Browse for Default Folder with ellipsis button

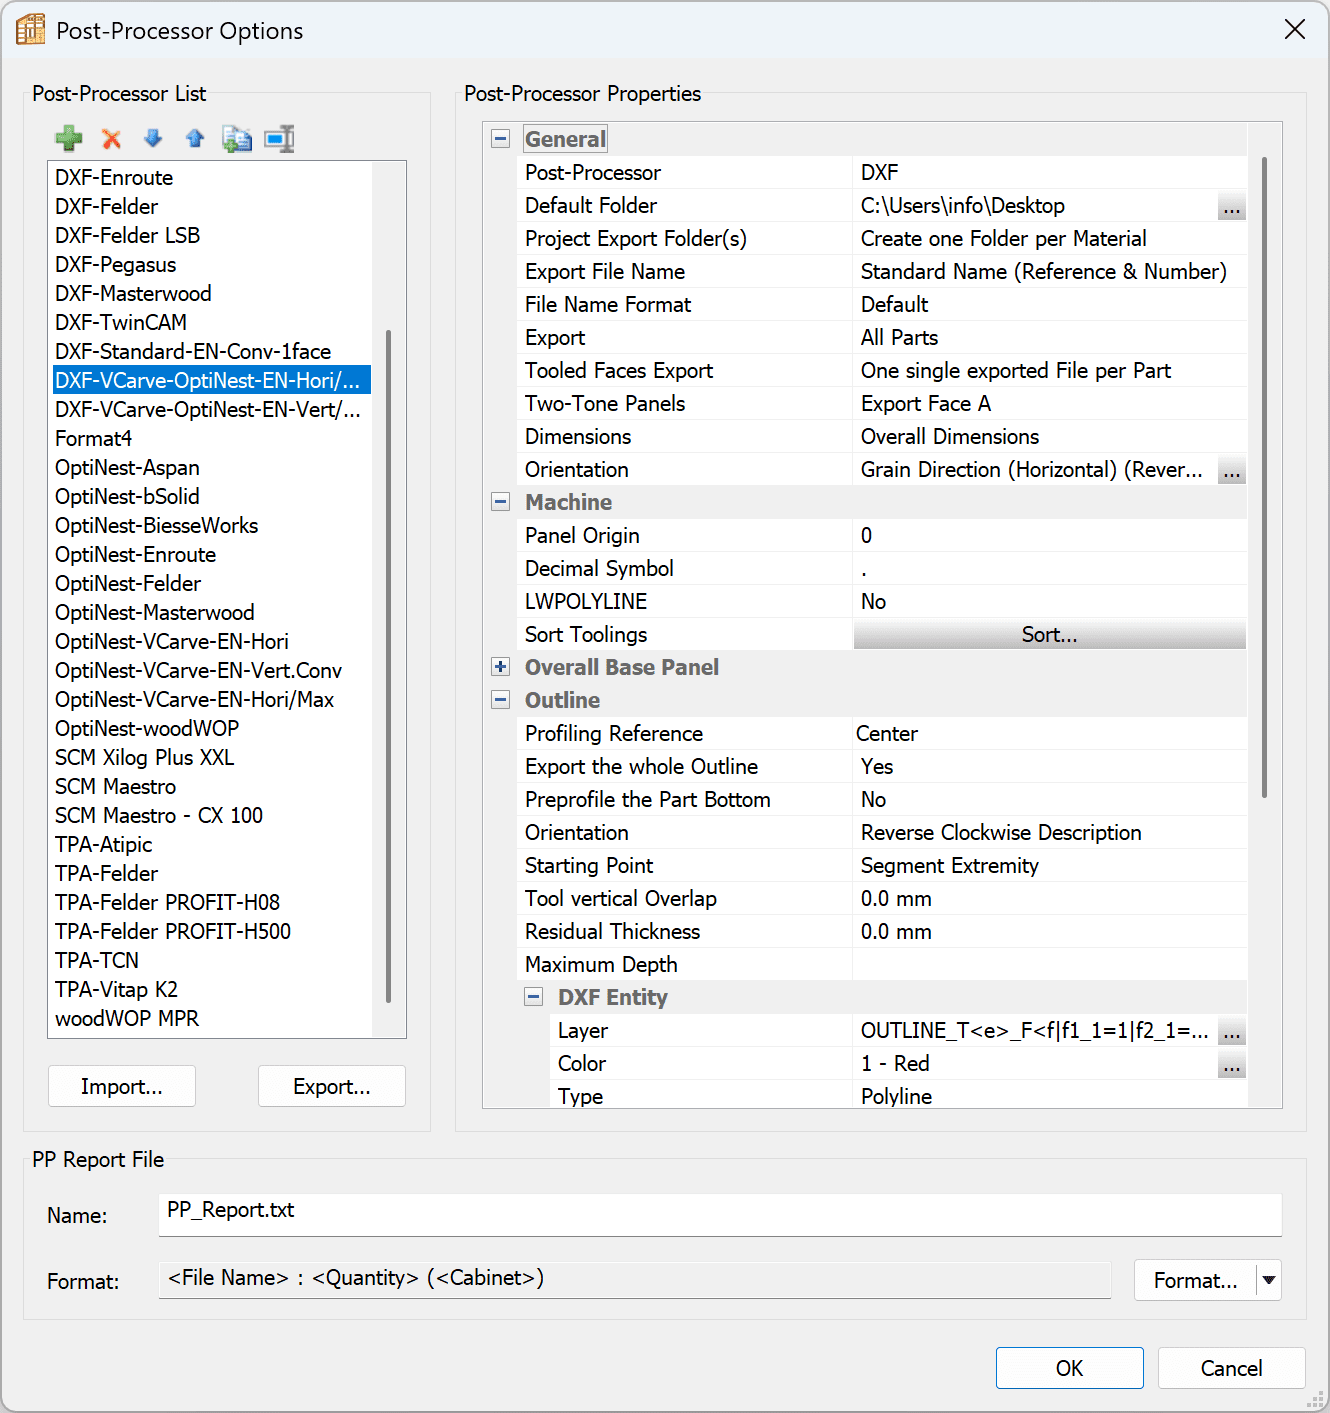coord(1231,207)
